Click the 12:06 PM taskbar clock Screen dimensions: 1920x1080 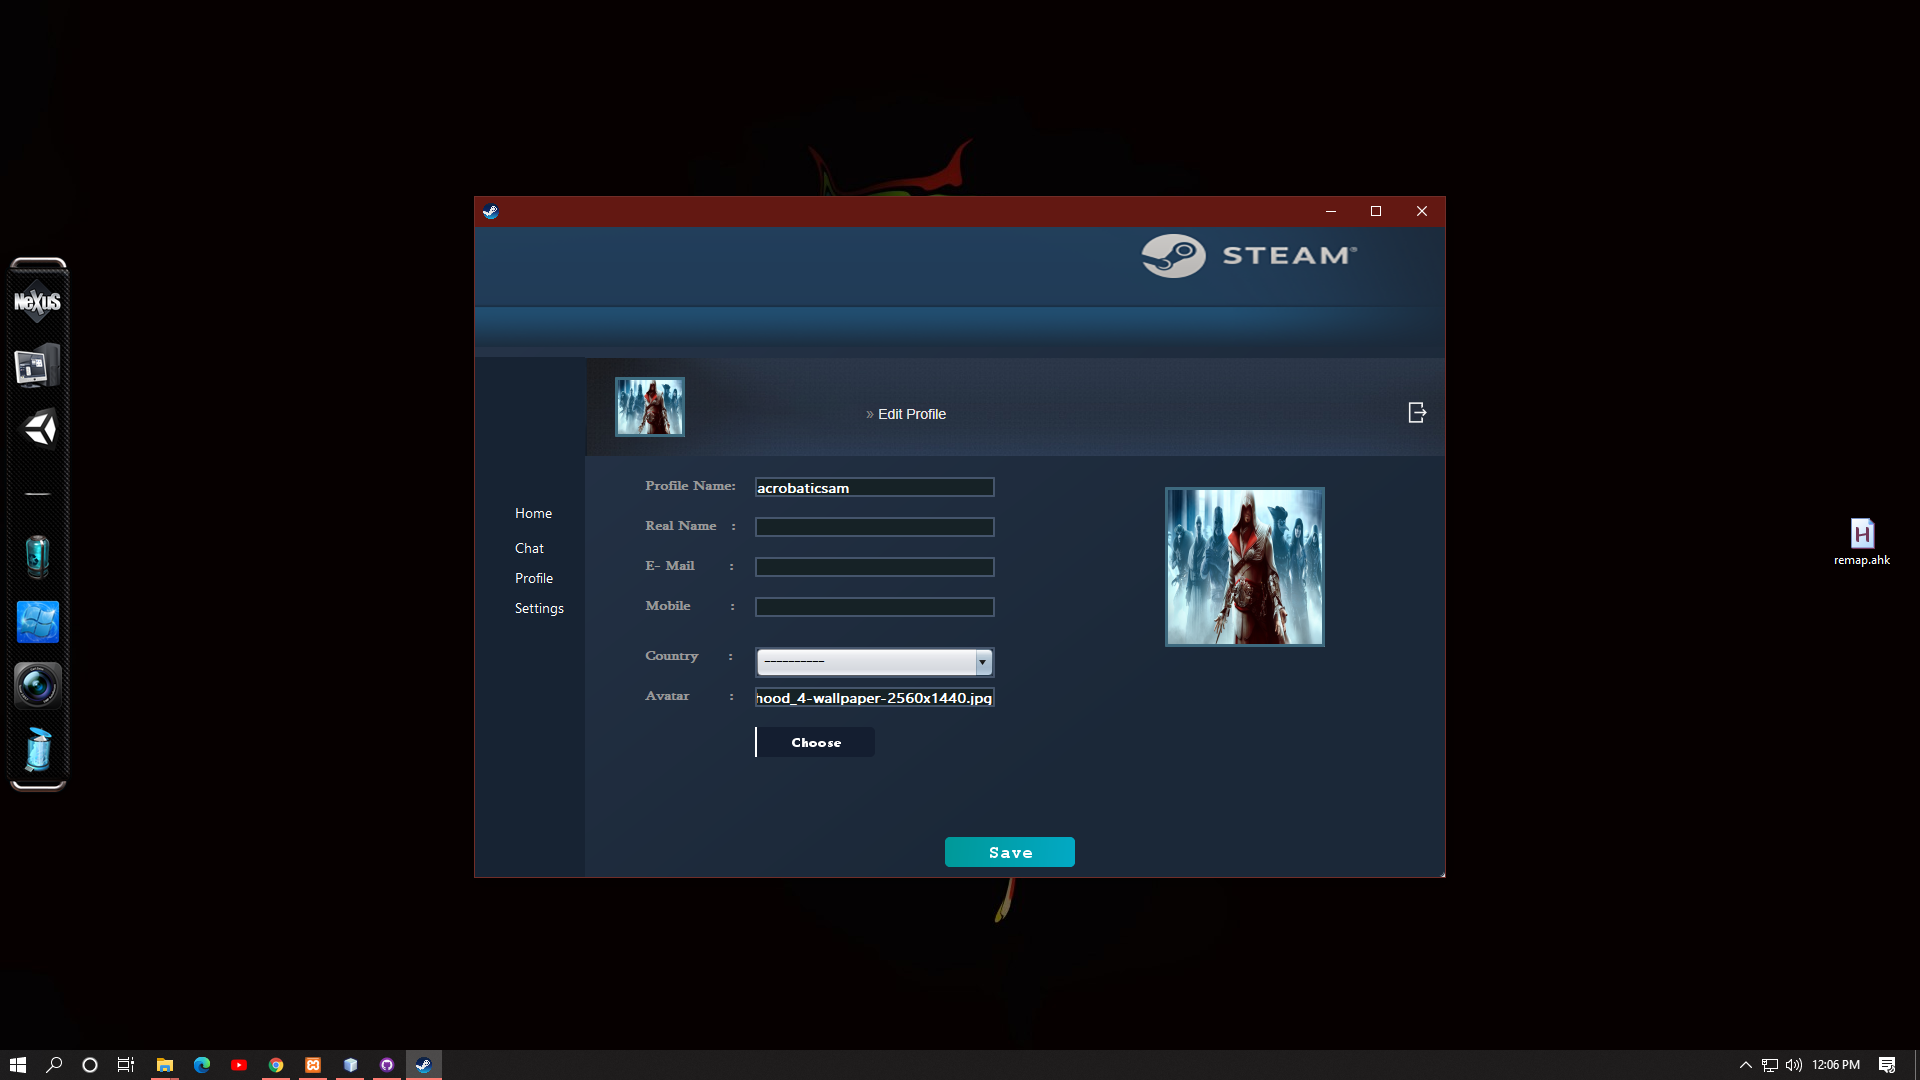point(1836,1065)
